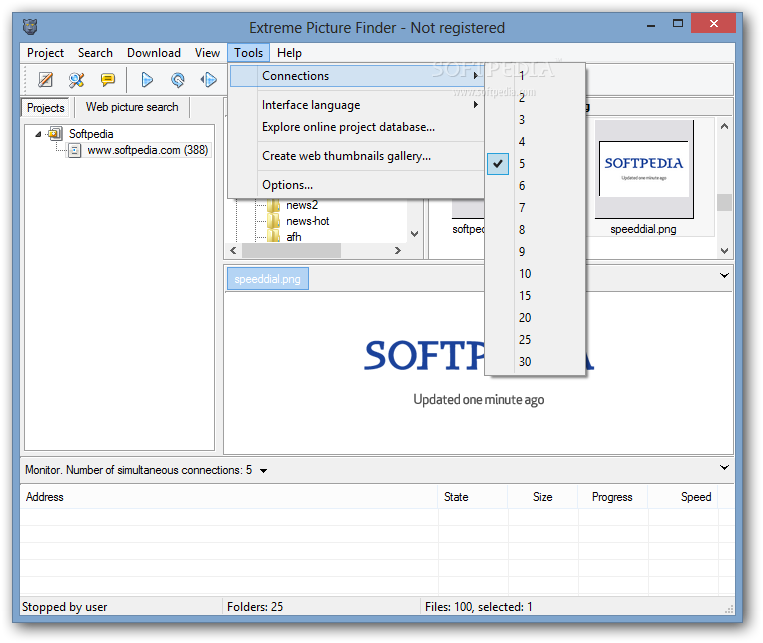Choose Create web thumbnails gallery

click(356, 156)
